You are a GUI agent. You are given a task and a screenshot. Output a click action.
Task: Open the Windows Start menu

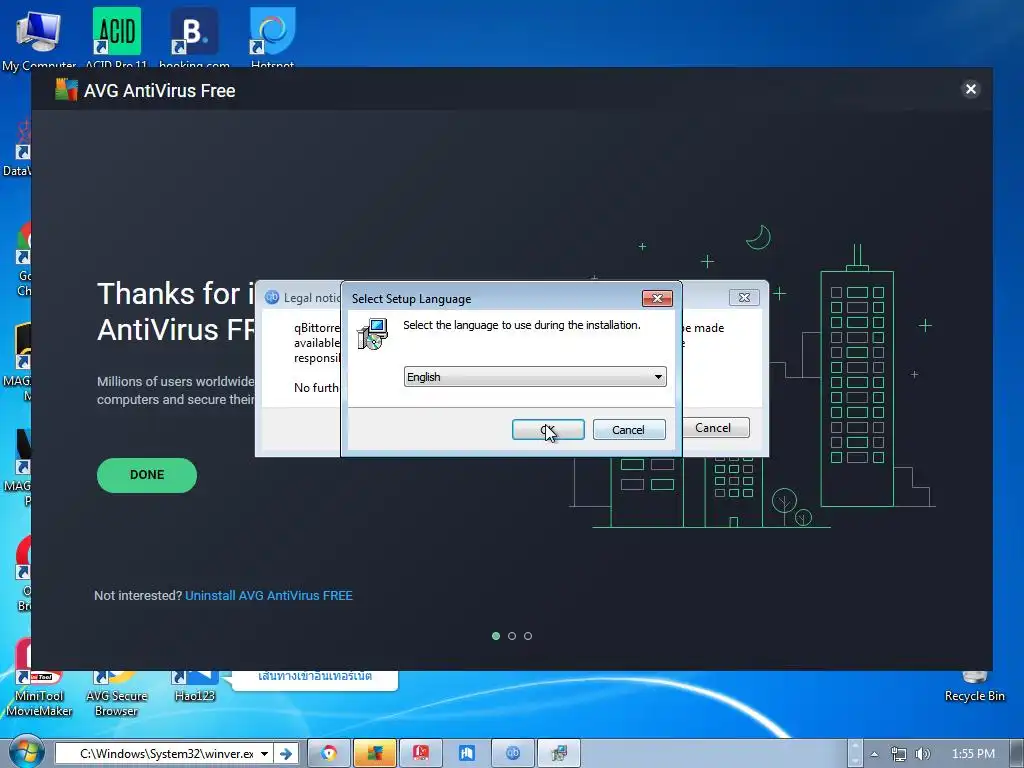point(26,752)
